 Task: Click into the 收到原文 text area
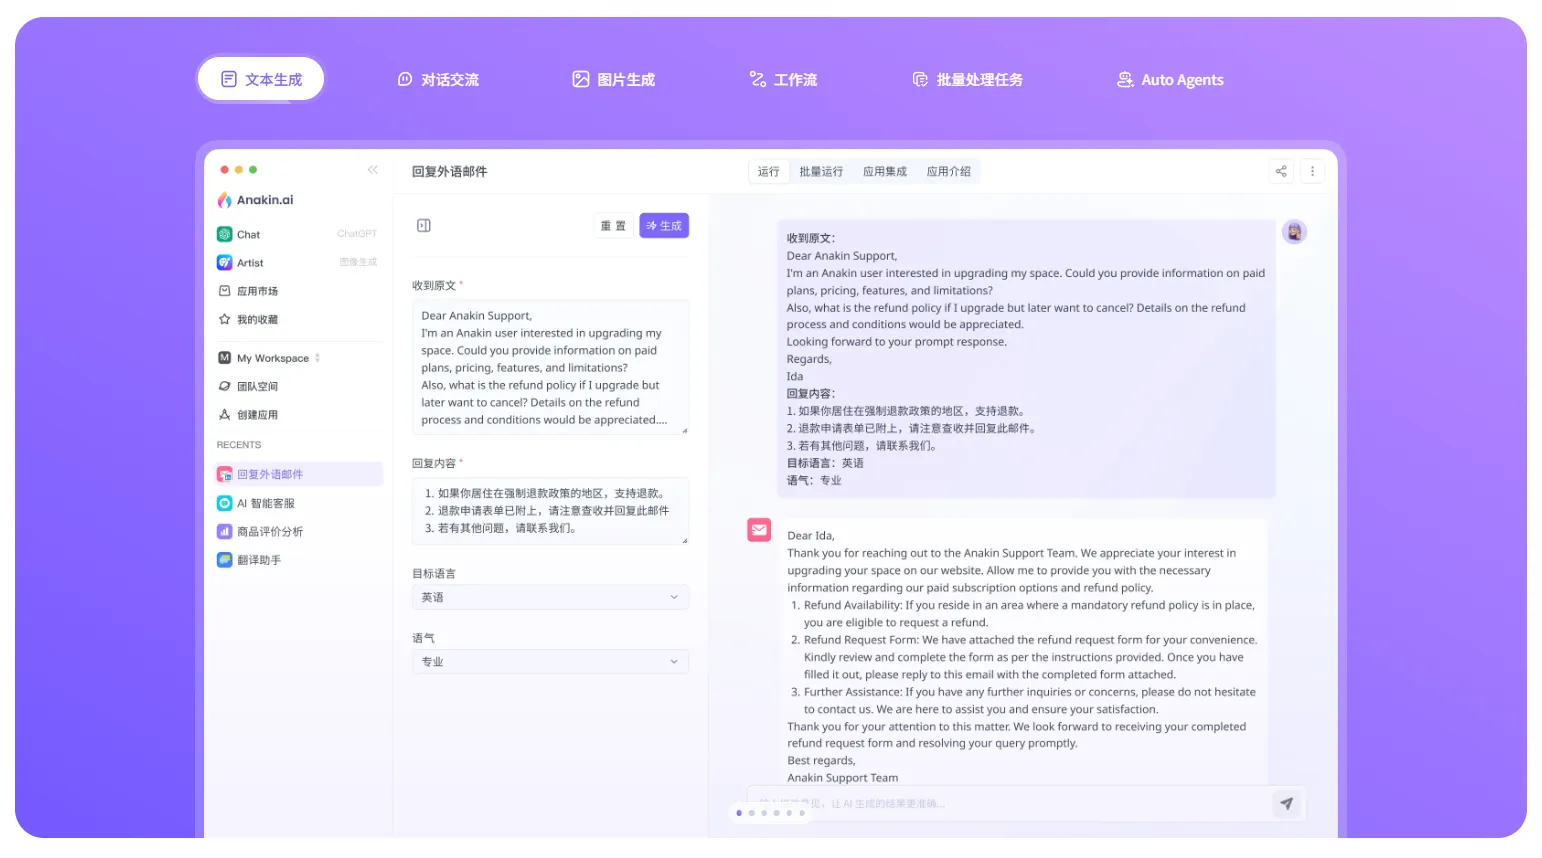[550, 367]
